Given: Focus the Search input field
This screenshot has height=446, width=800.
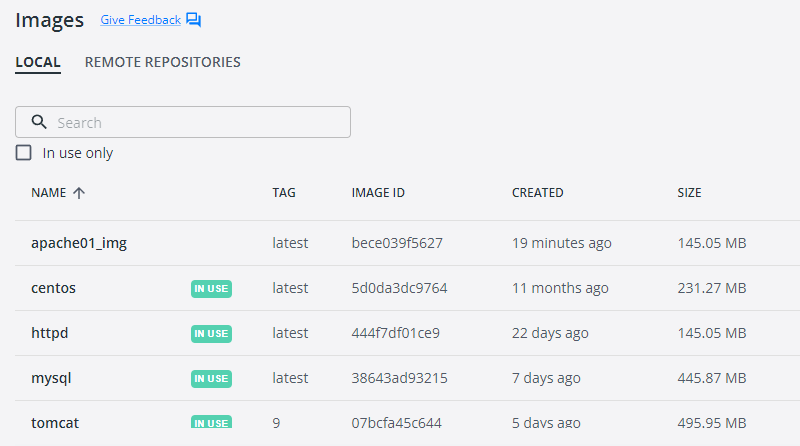Looking at the screenshot, I should click(x=183, y=122).
